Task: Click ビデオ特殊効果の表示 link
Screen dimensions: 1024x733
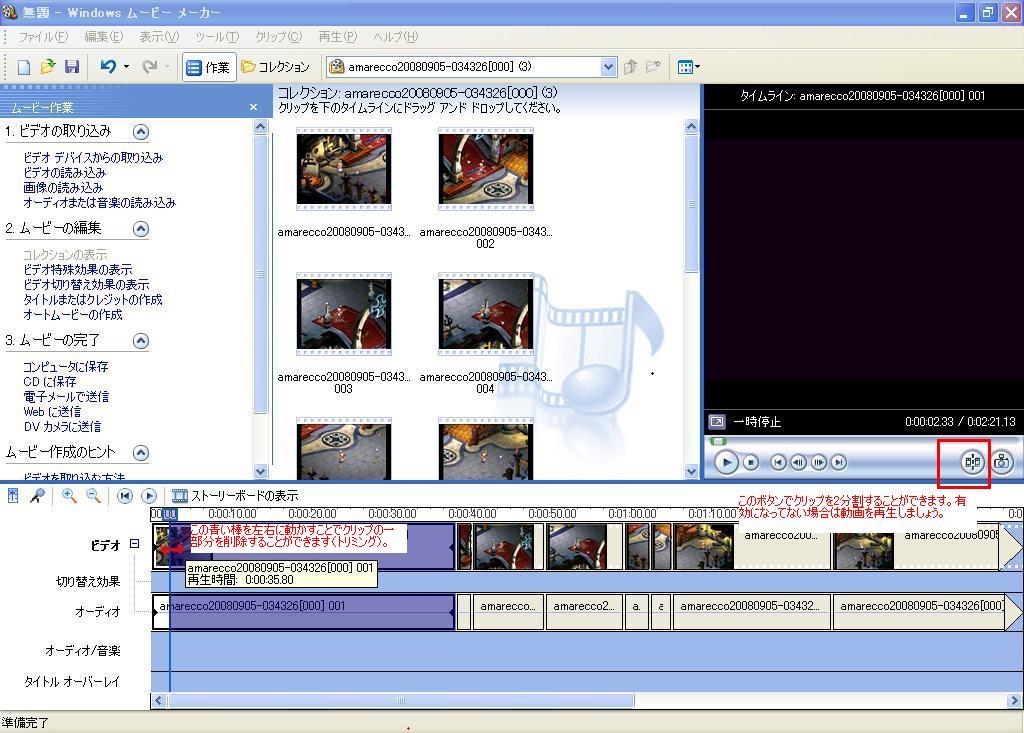Action: point(77,269)
